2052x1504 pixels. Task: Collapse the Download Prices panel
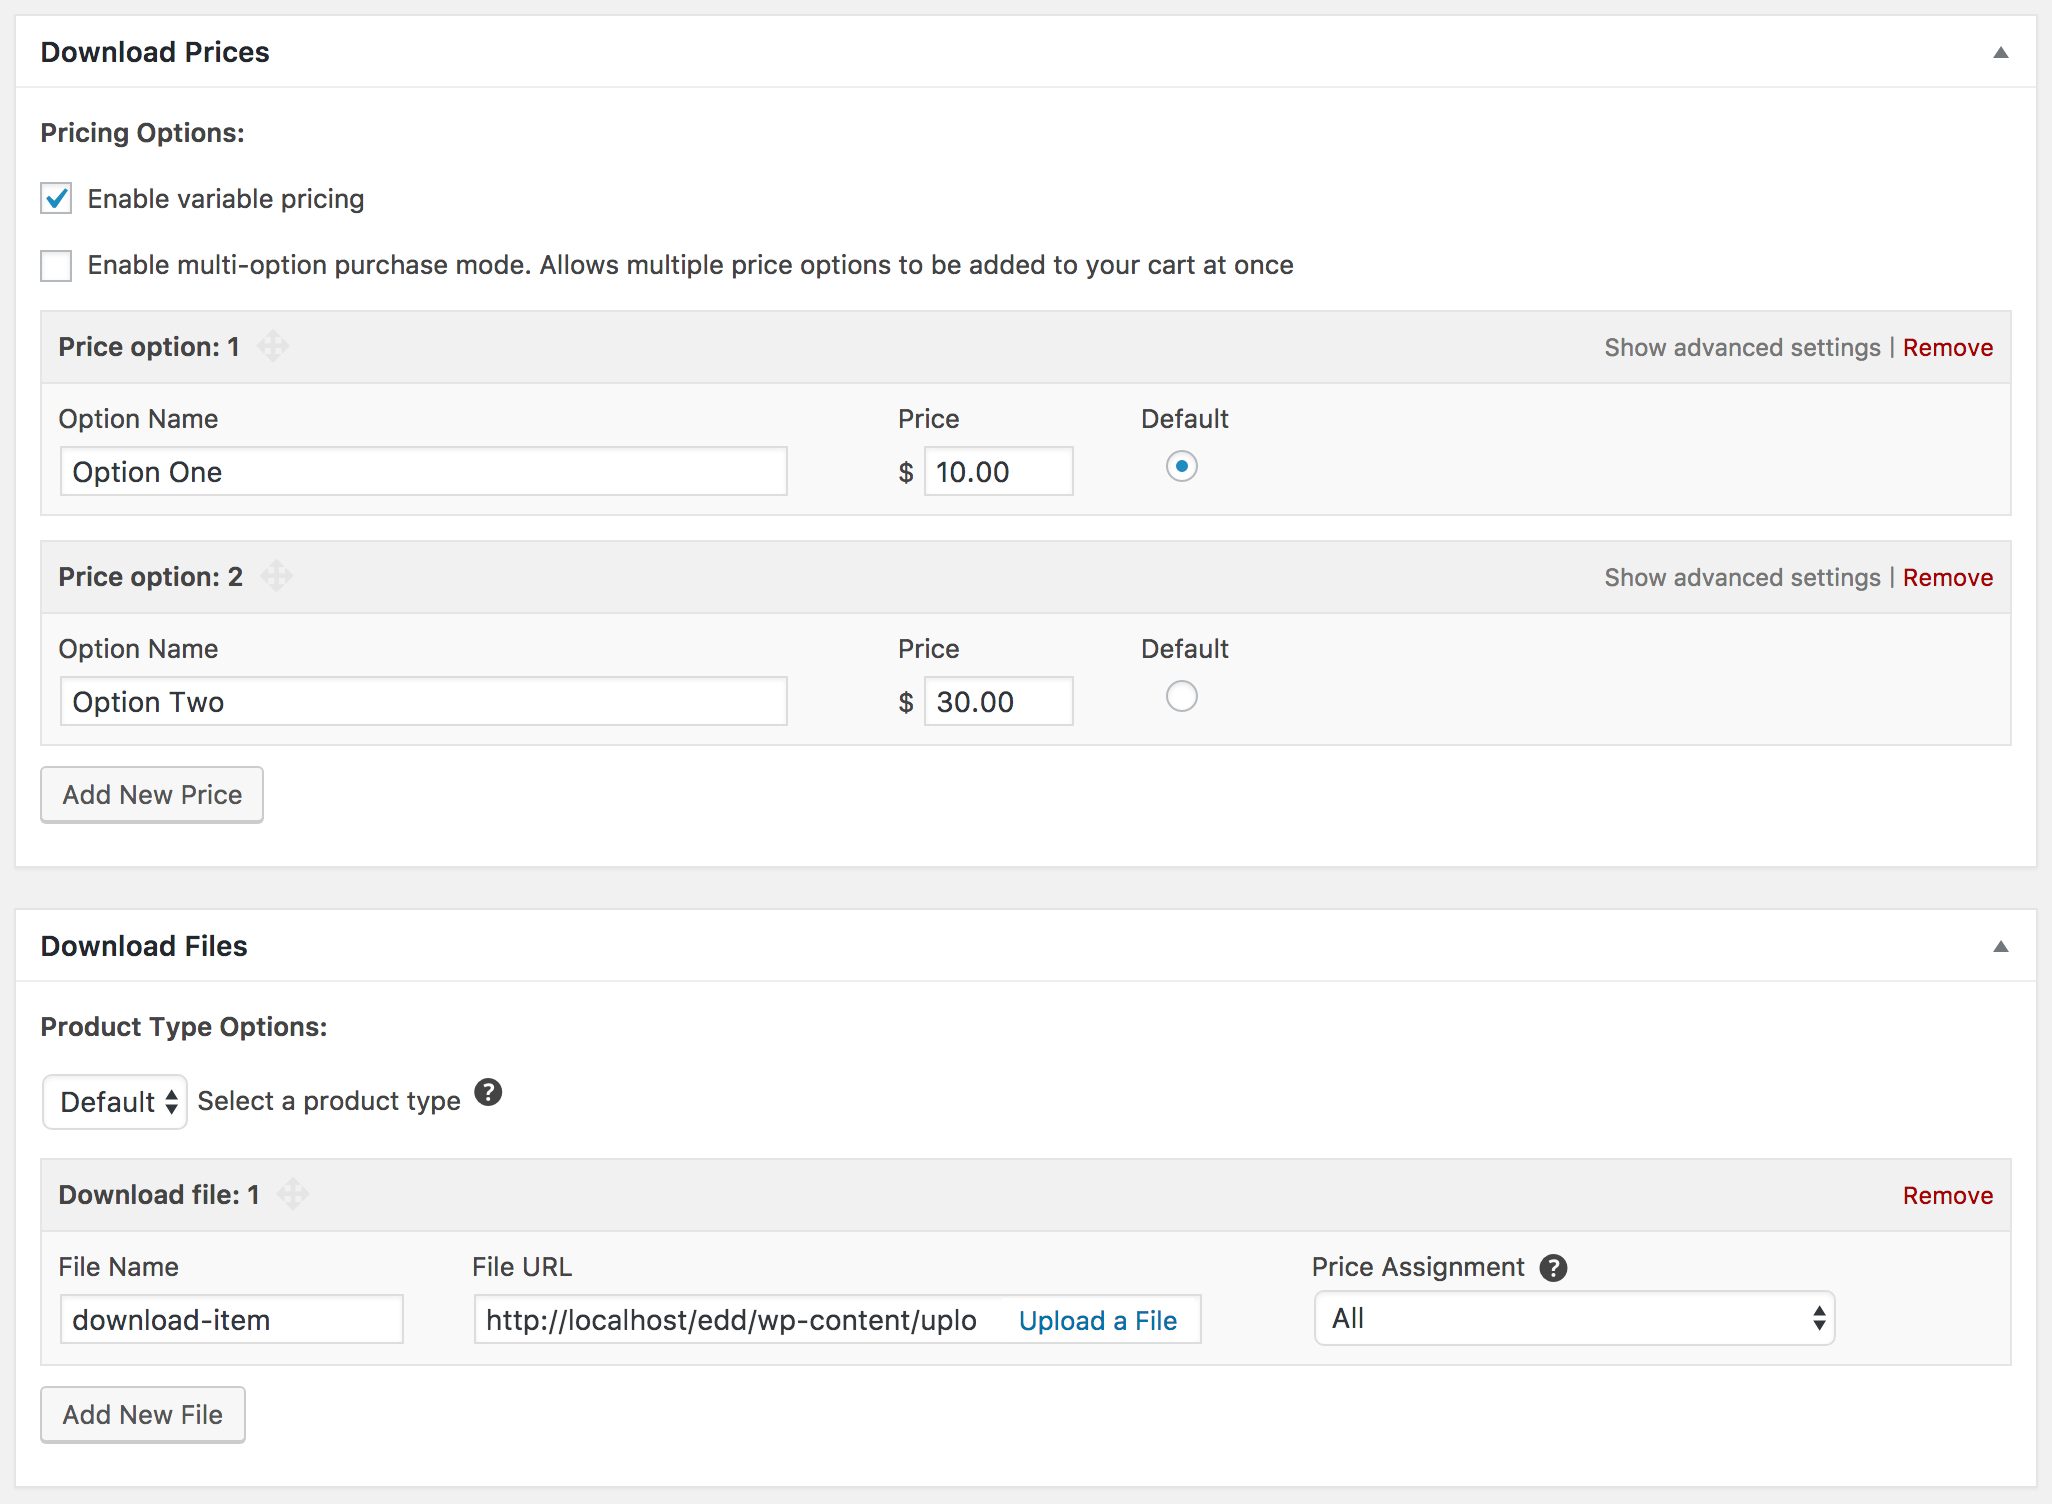[x=2000, y=53]
